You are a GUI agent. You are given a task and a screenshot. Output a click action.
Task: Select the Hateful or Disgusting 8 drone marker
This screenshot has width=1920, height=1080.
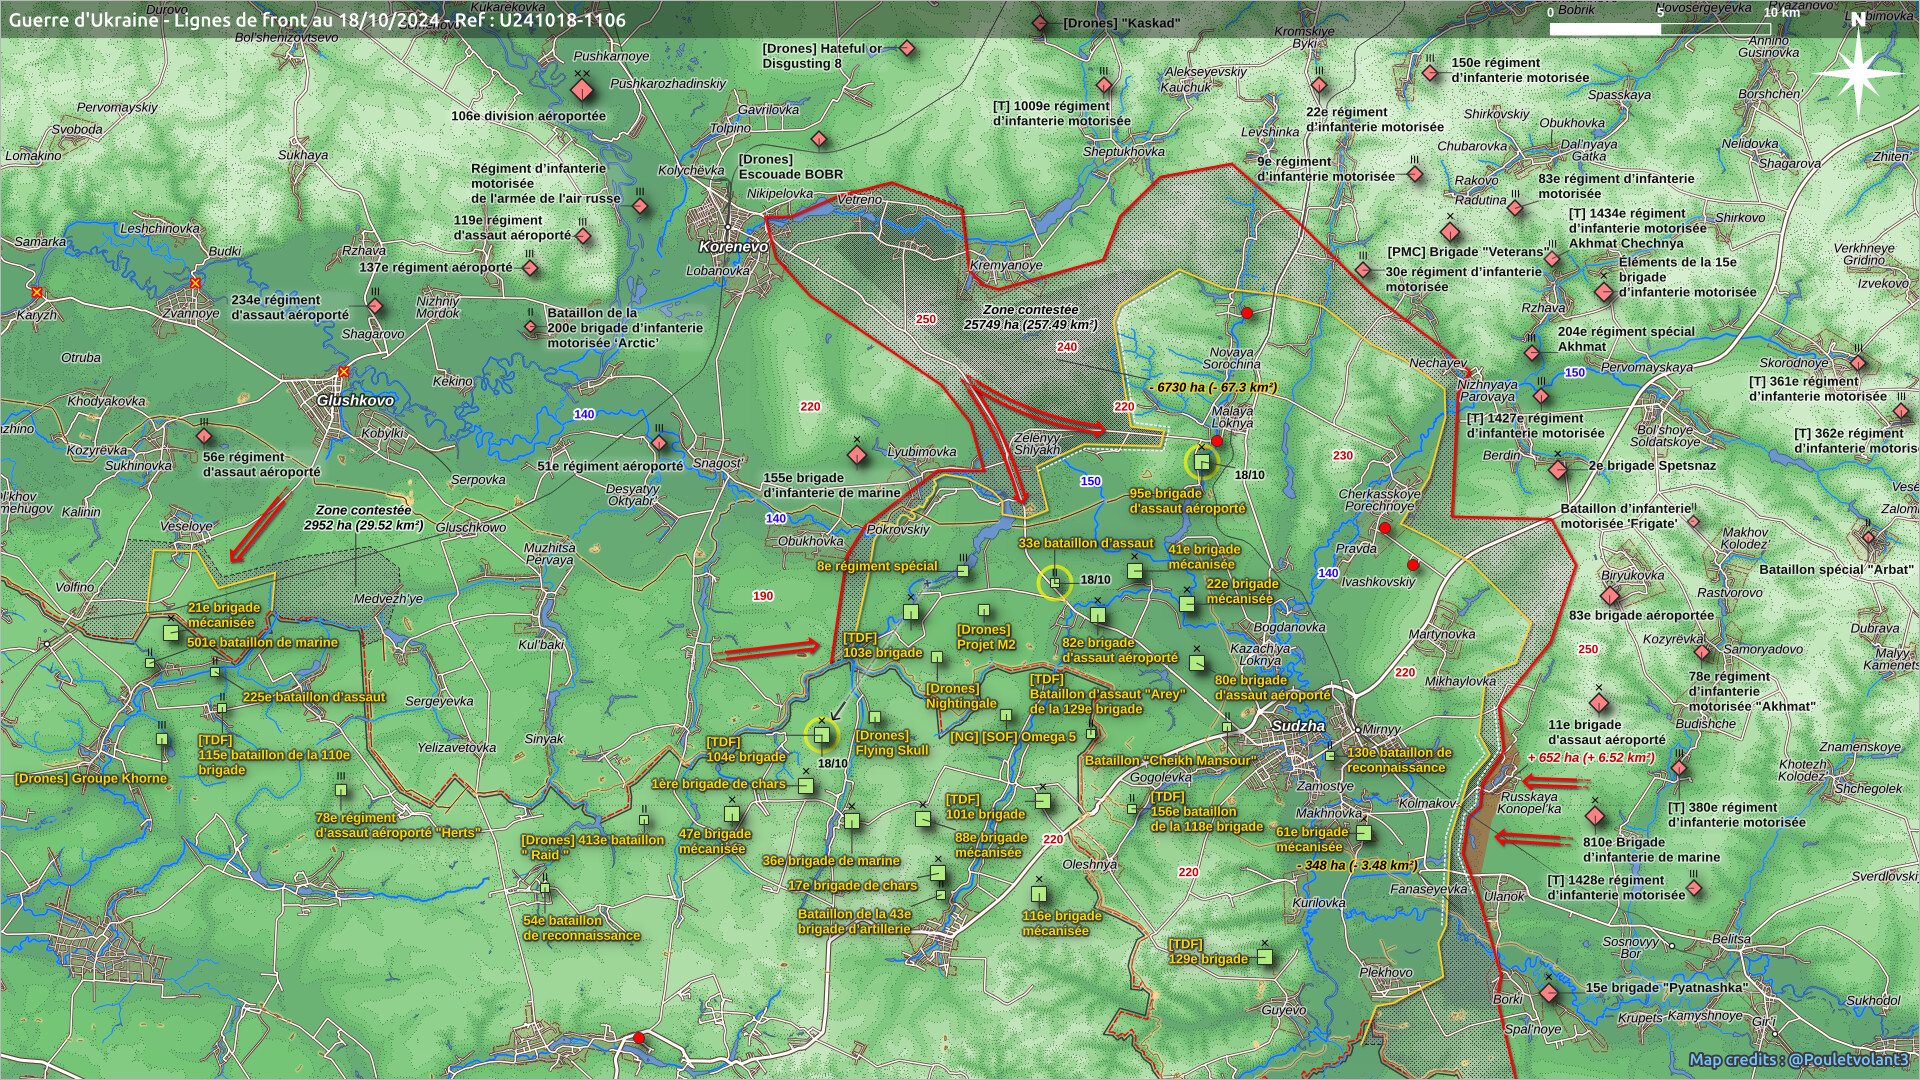coord(907,48)
